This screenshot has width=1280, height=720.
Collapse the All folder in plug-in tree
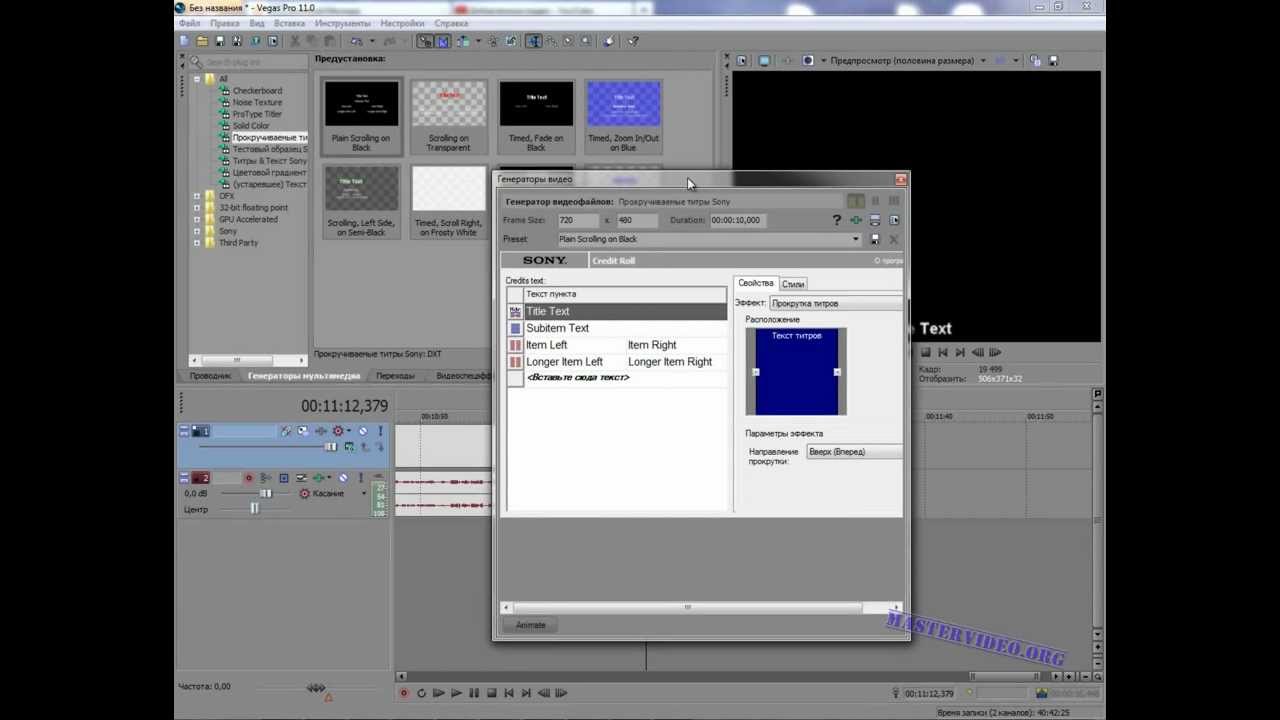coord(197,79)
